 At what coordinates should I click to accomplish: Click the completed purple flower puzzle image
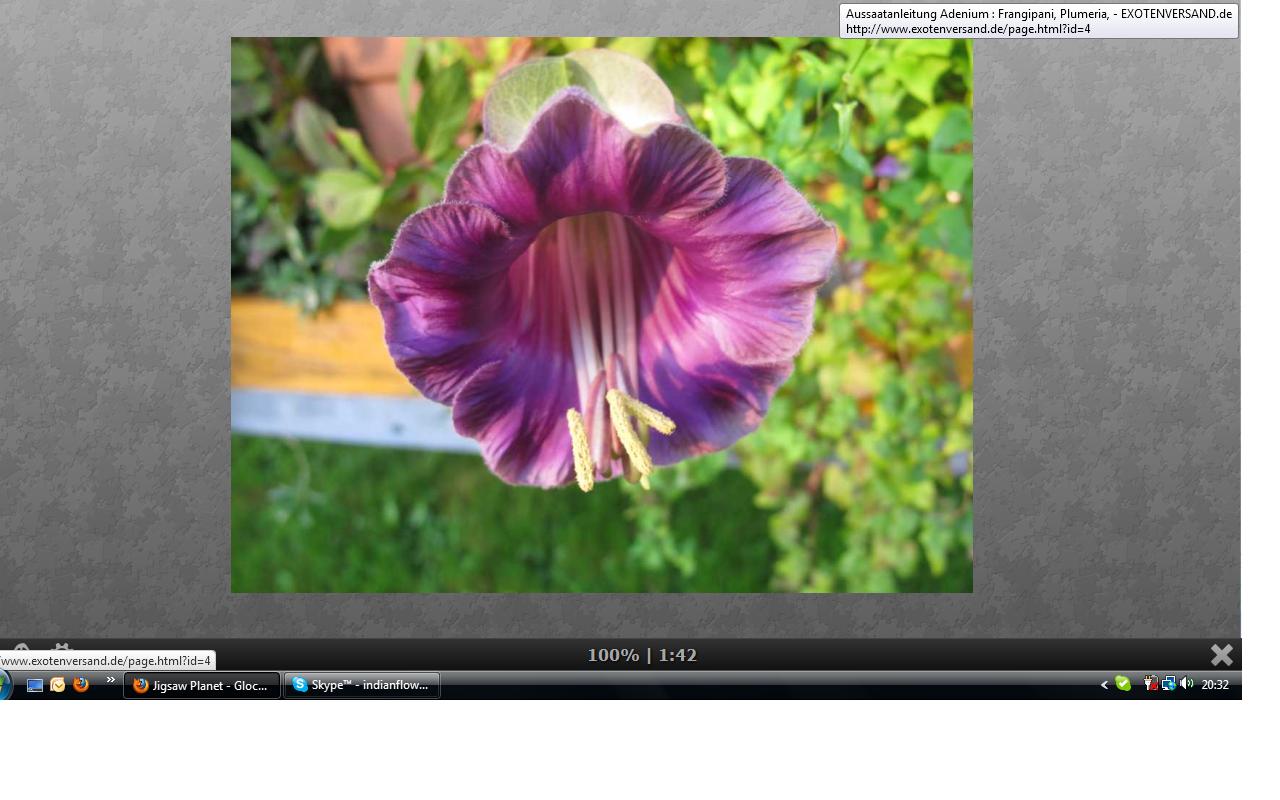[601, 315]
